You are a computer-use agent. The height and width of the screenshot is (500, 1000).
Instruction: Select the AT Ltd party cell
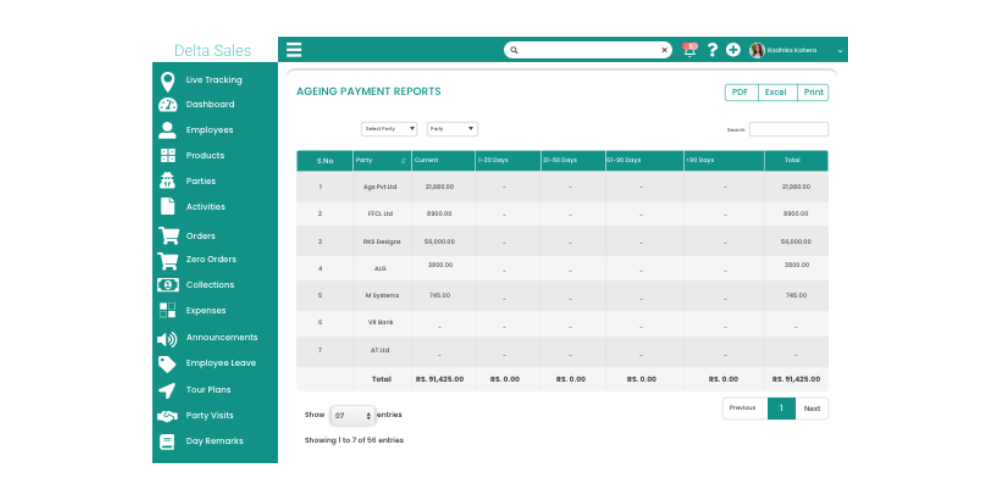(x=383, y=351)
